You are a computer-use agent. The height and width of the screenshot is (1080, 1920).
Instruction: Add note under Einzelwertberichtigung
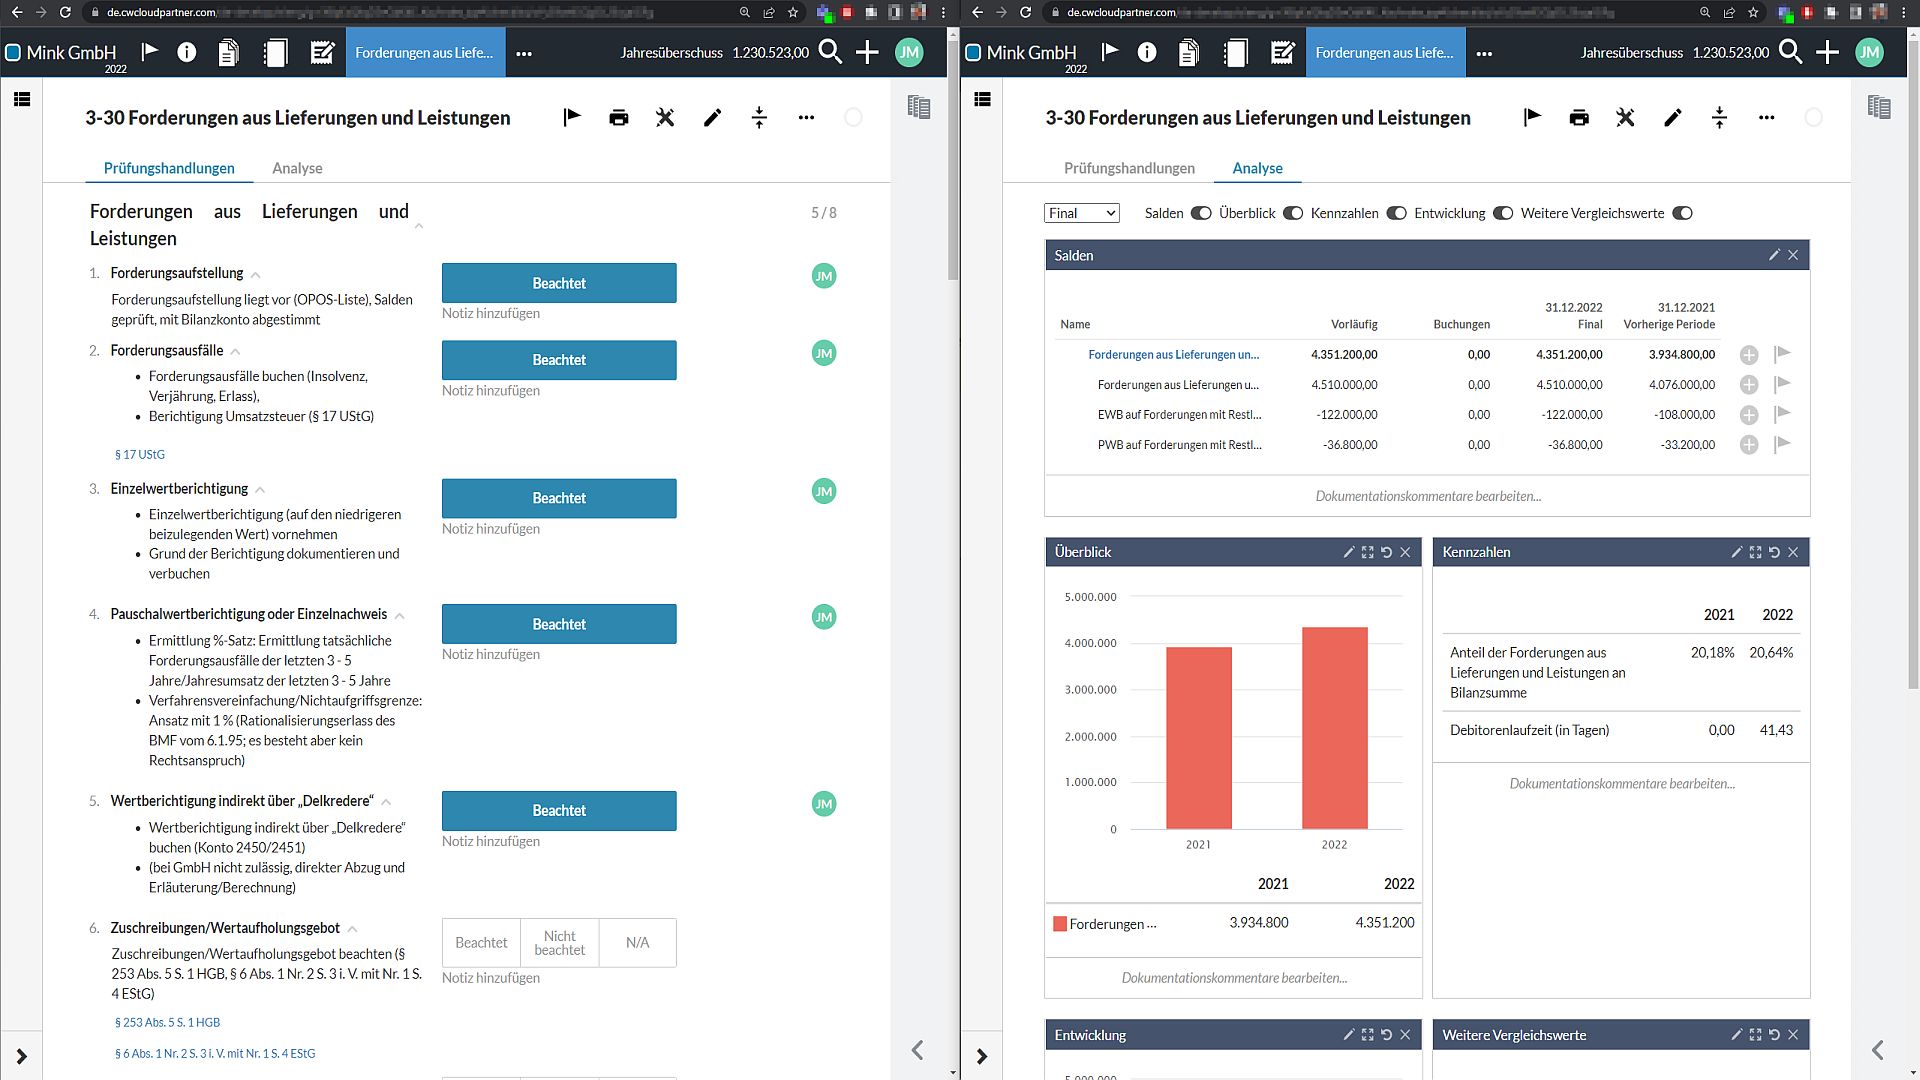(x=491, y=529)
